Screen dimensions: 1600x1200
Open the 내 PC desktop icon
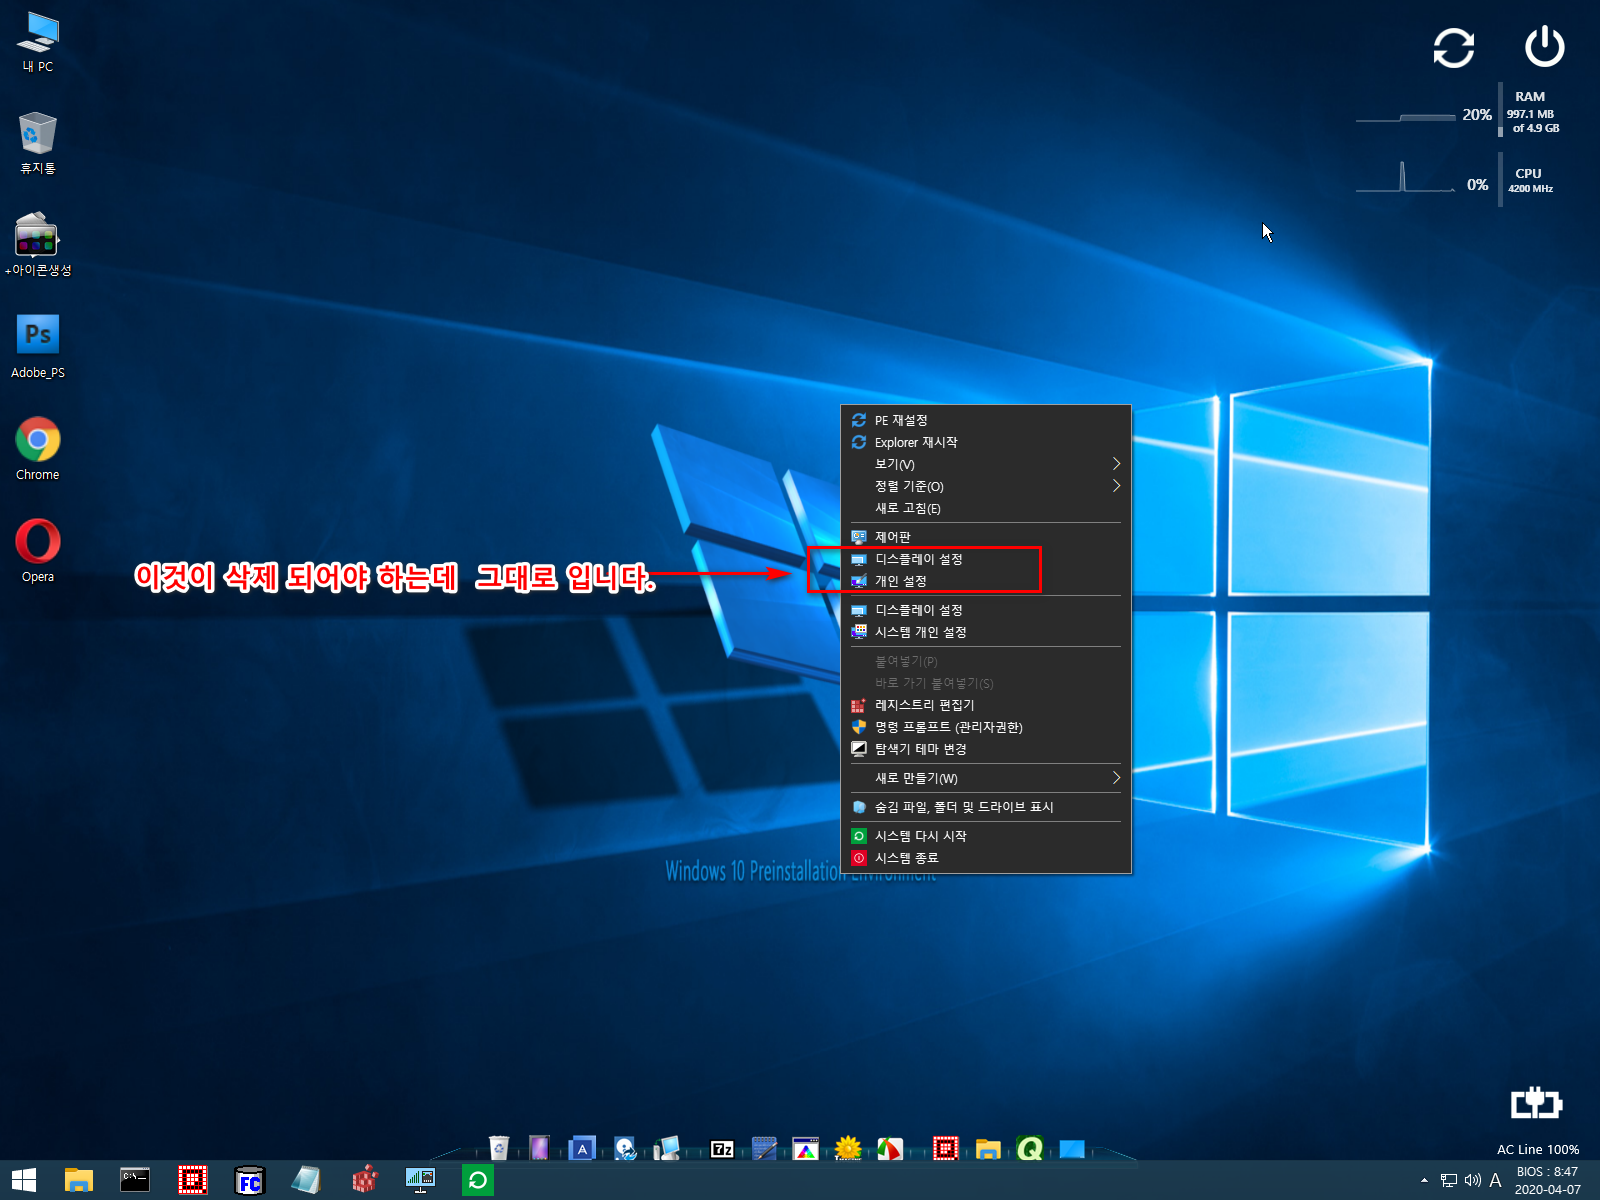pyautogui.click(x=38, y=42)
